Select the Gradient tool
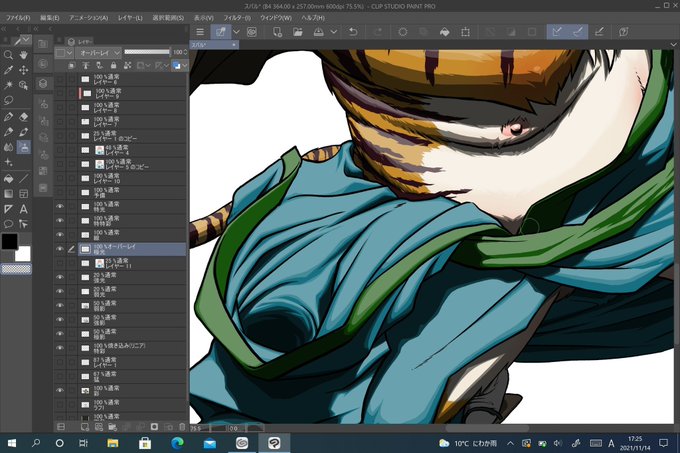The width and height of the screenshot is (680, 453). tap(8, 194)
